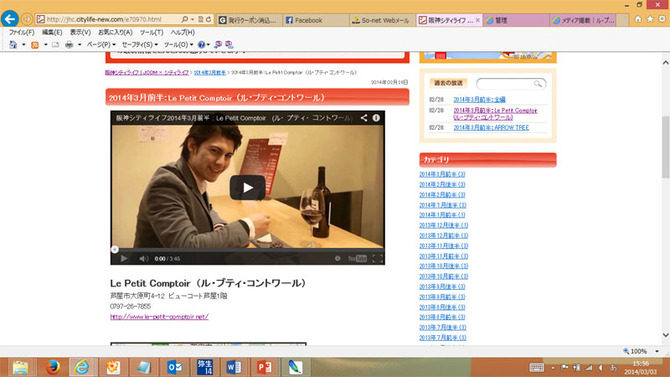Open 2014年3月前半:ARROW TREE link
This screenshot has height=377, width=670.
click(491, 128)
